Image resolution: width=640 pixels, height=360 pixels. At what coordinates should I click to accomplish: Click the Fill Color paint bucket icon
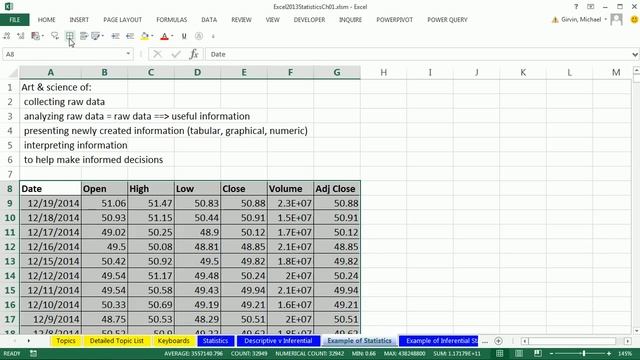point(144,36)
